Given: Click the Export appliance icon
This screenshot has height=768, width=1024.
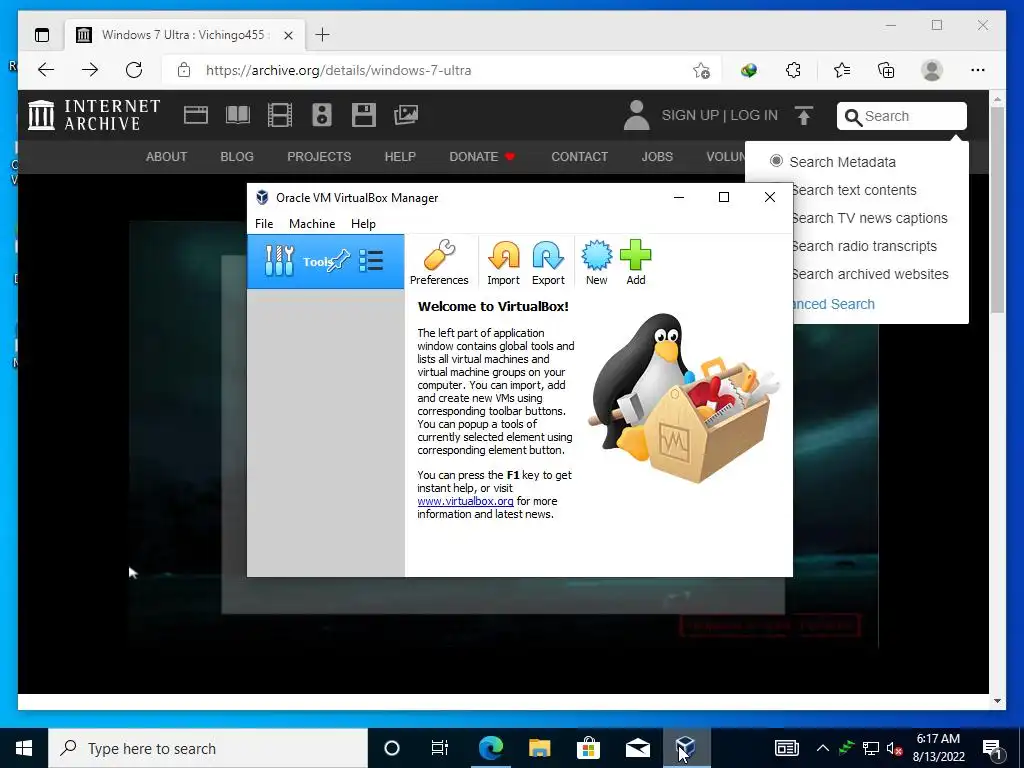Looking at the screenshot, I should pyautogui.click(x=548, y=263).
